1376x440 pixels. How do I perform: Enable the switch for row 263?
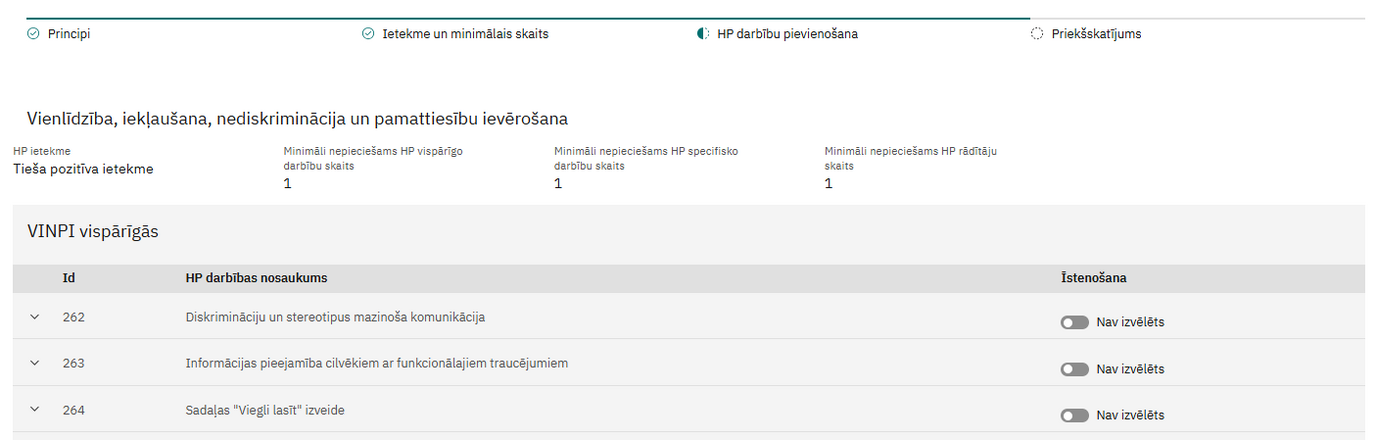coord(1075,369)
